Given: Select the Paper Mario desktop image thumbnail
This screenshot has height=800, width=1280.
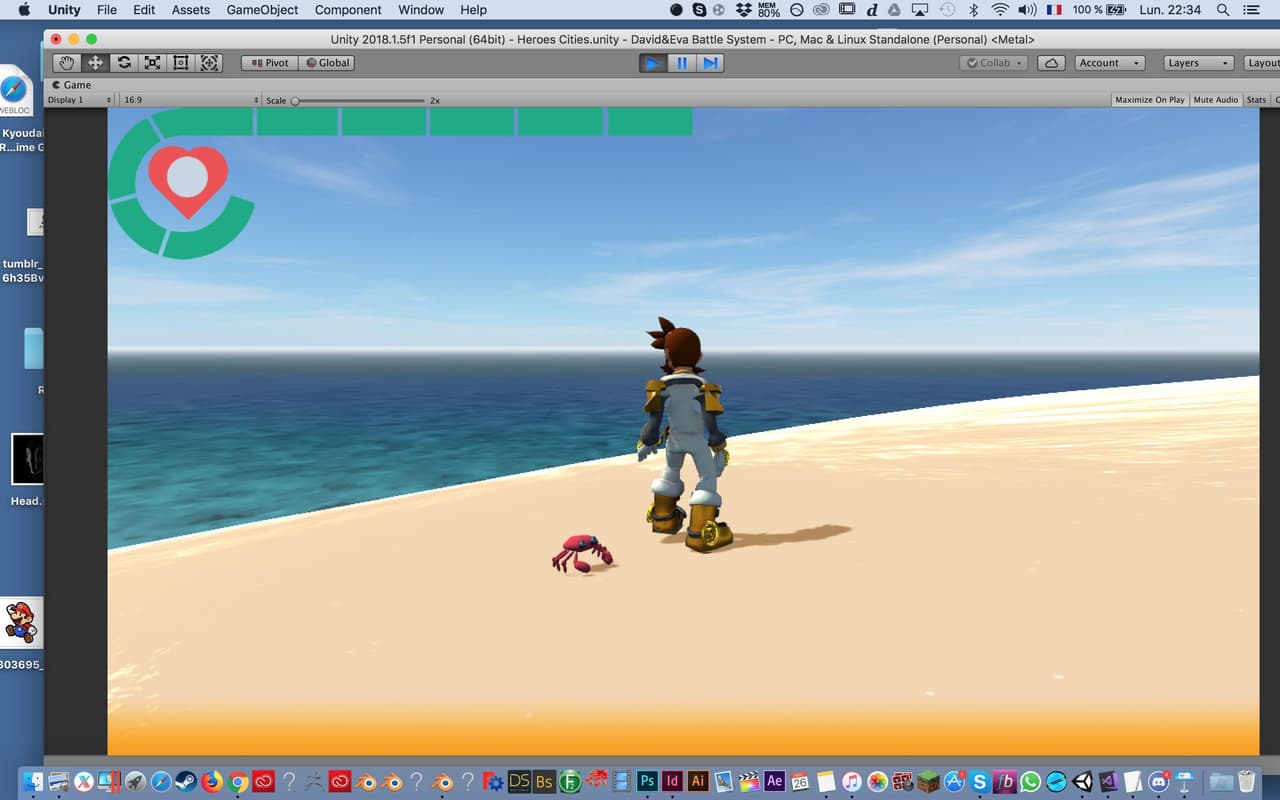Looking at the screenshot, I should 22,623.
